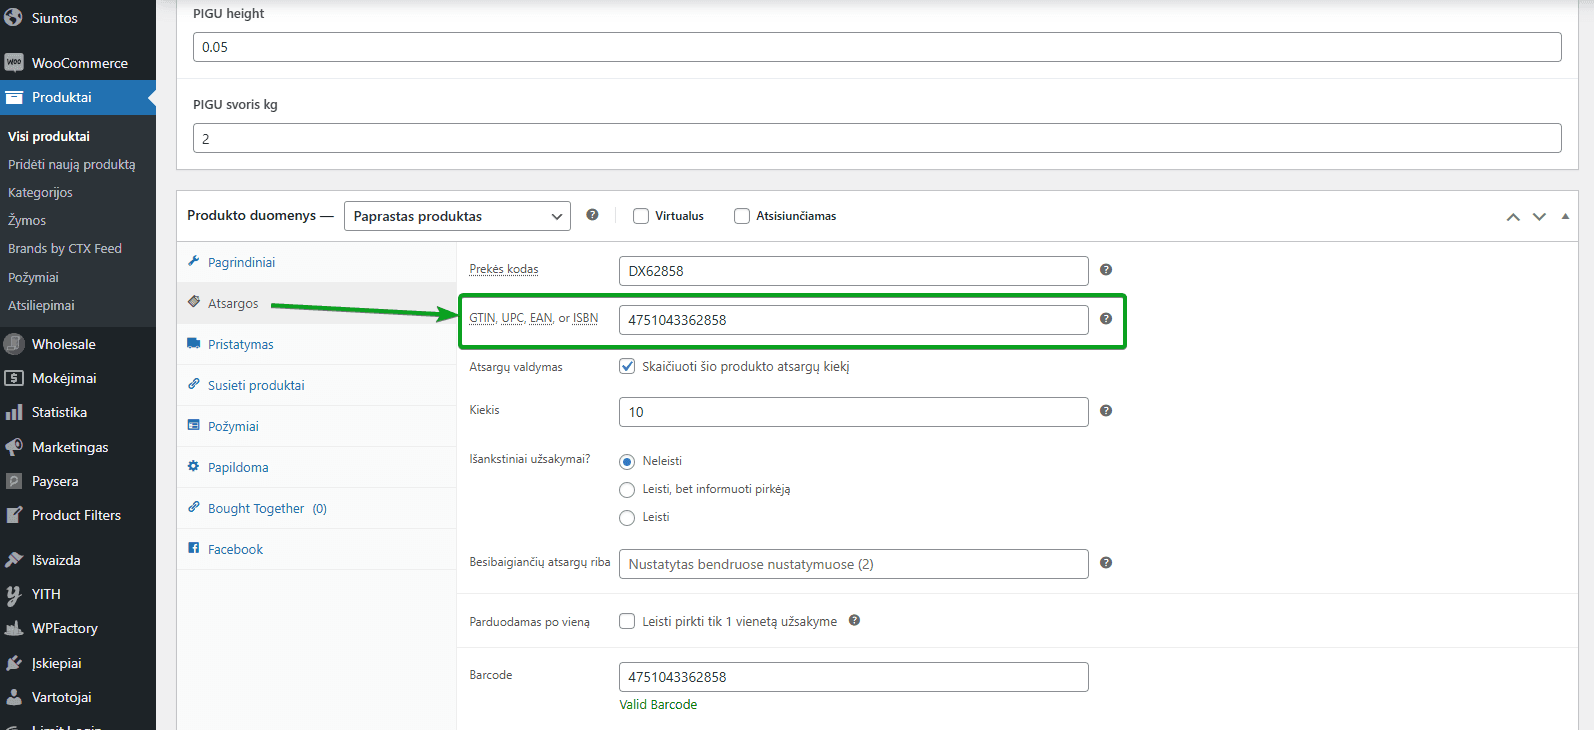
Task: Open the Susieti produktai tab
Action: pos(256,385)
